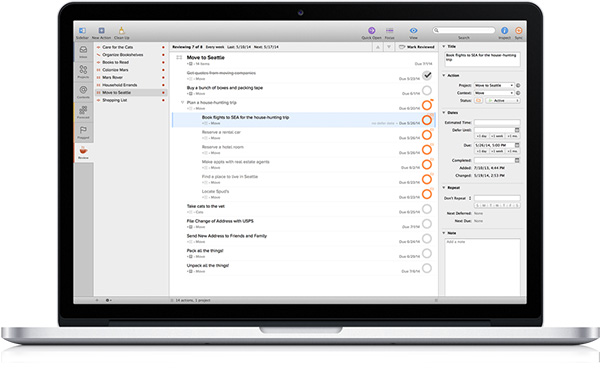Screen dimensions: 600x369
Task: Open the Project dropdown in inspector
Action: (x=494, y=85)
